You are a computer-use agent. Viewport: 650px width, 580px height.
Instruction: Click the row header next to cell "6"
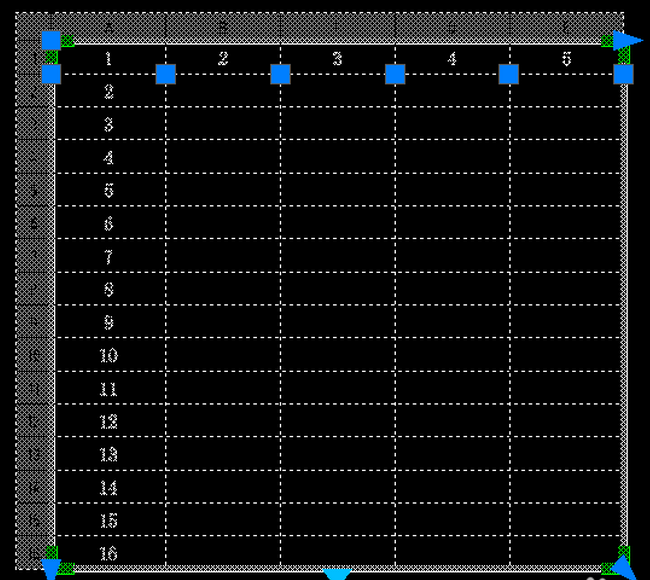tap(34, 222)
